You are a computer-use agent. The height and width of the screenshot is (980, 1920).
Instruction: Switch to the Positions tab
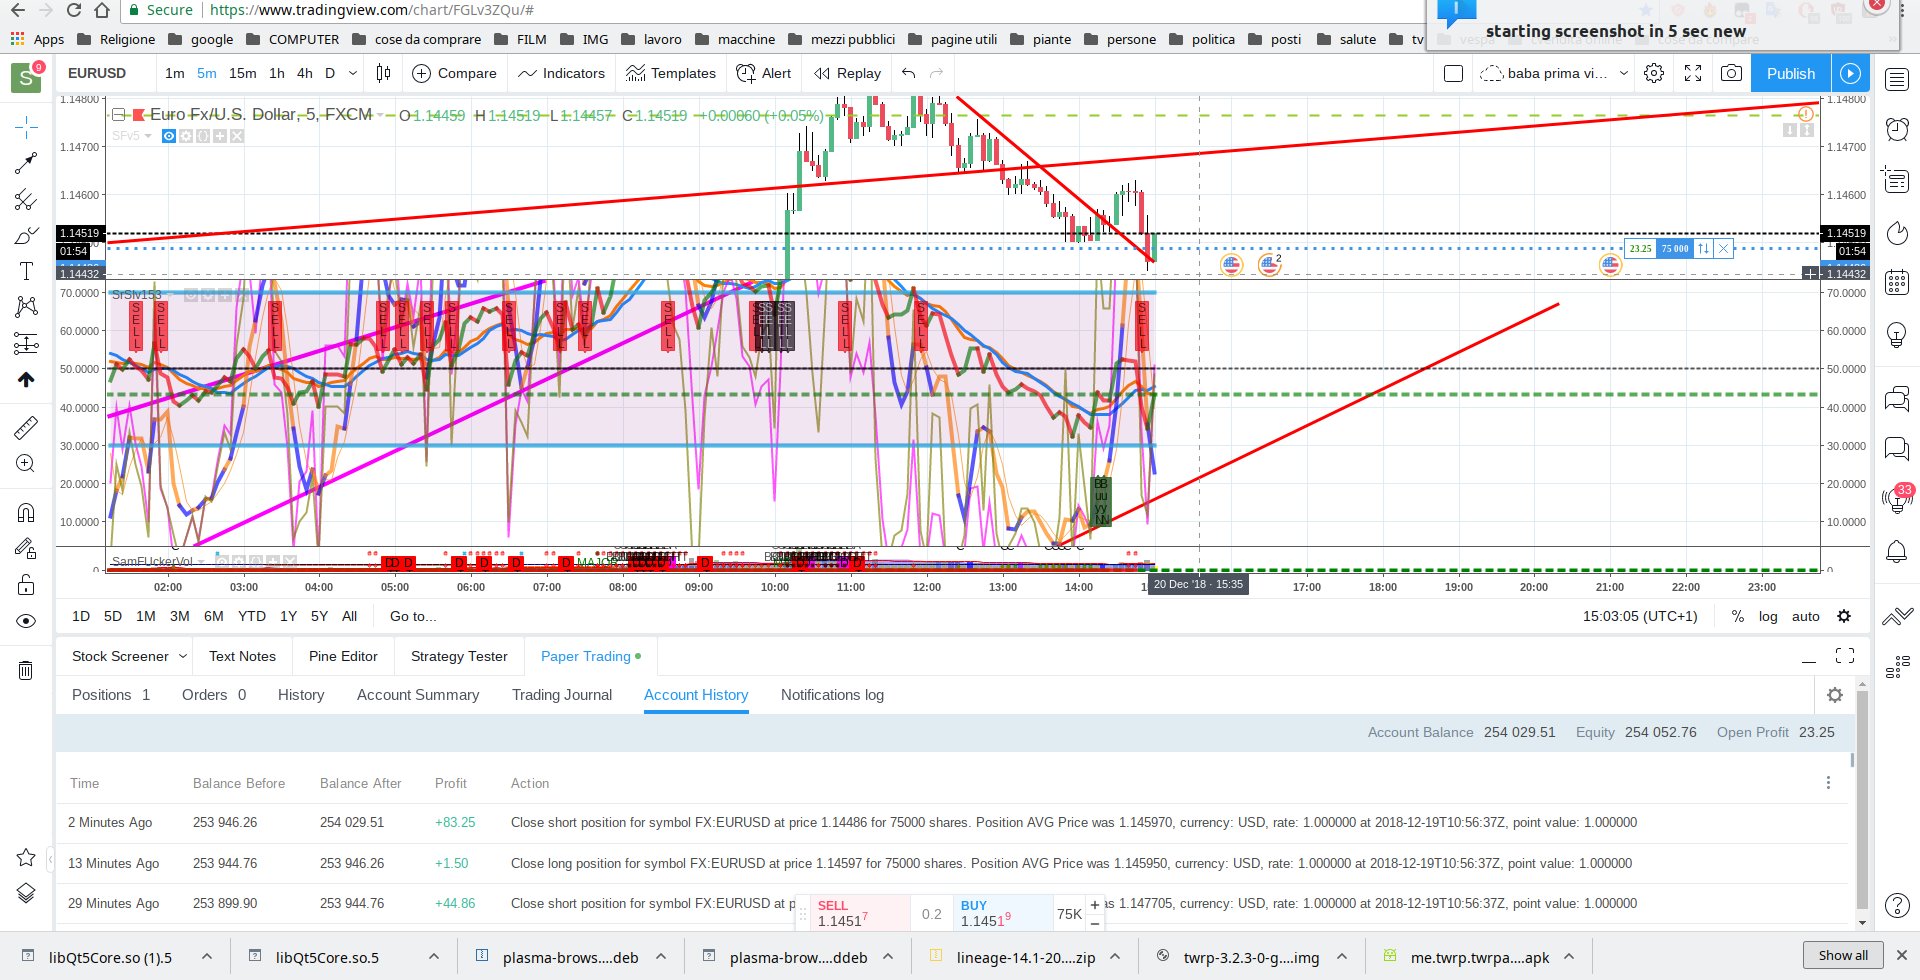tap(110, 695)
